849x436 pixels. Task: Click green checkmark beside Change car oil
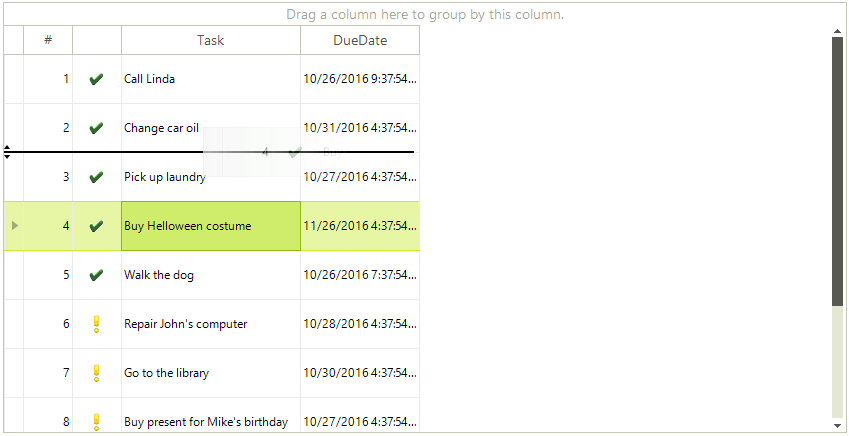pos(96,128)
